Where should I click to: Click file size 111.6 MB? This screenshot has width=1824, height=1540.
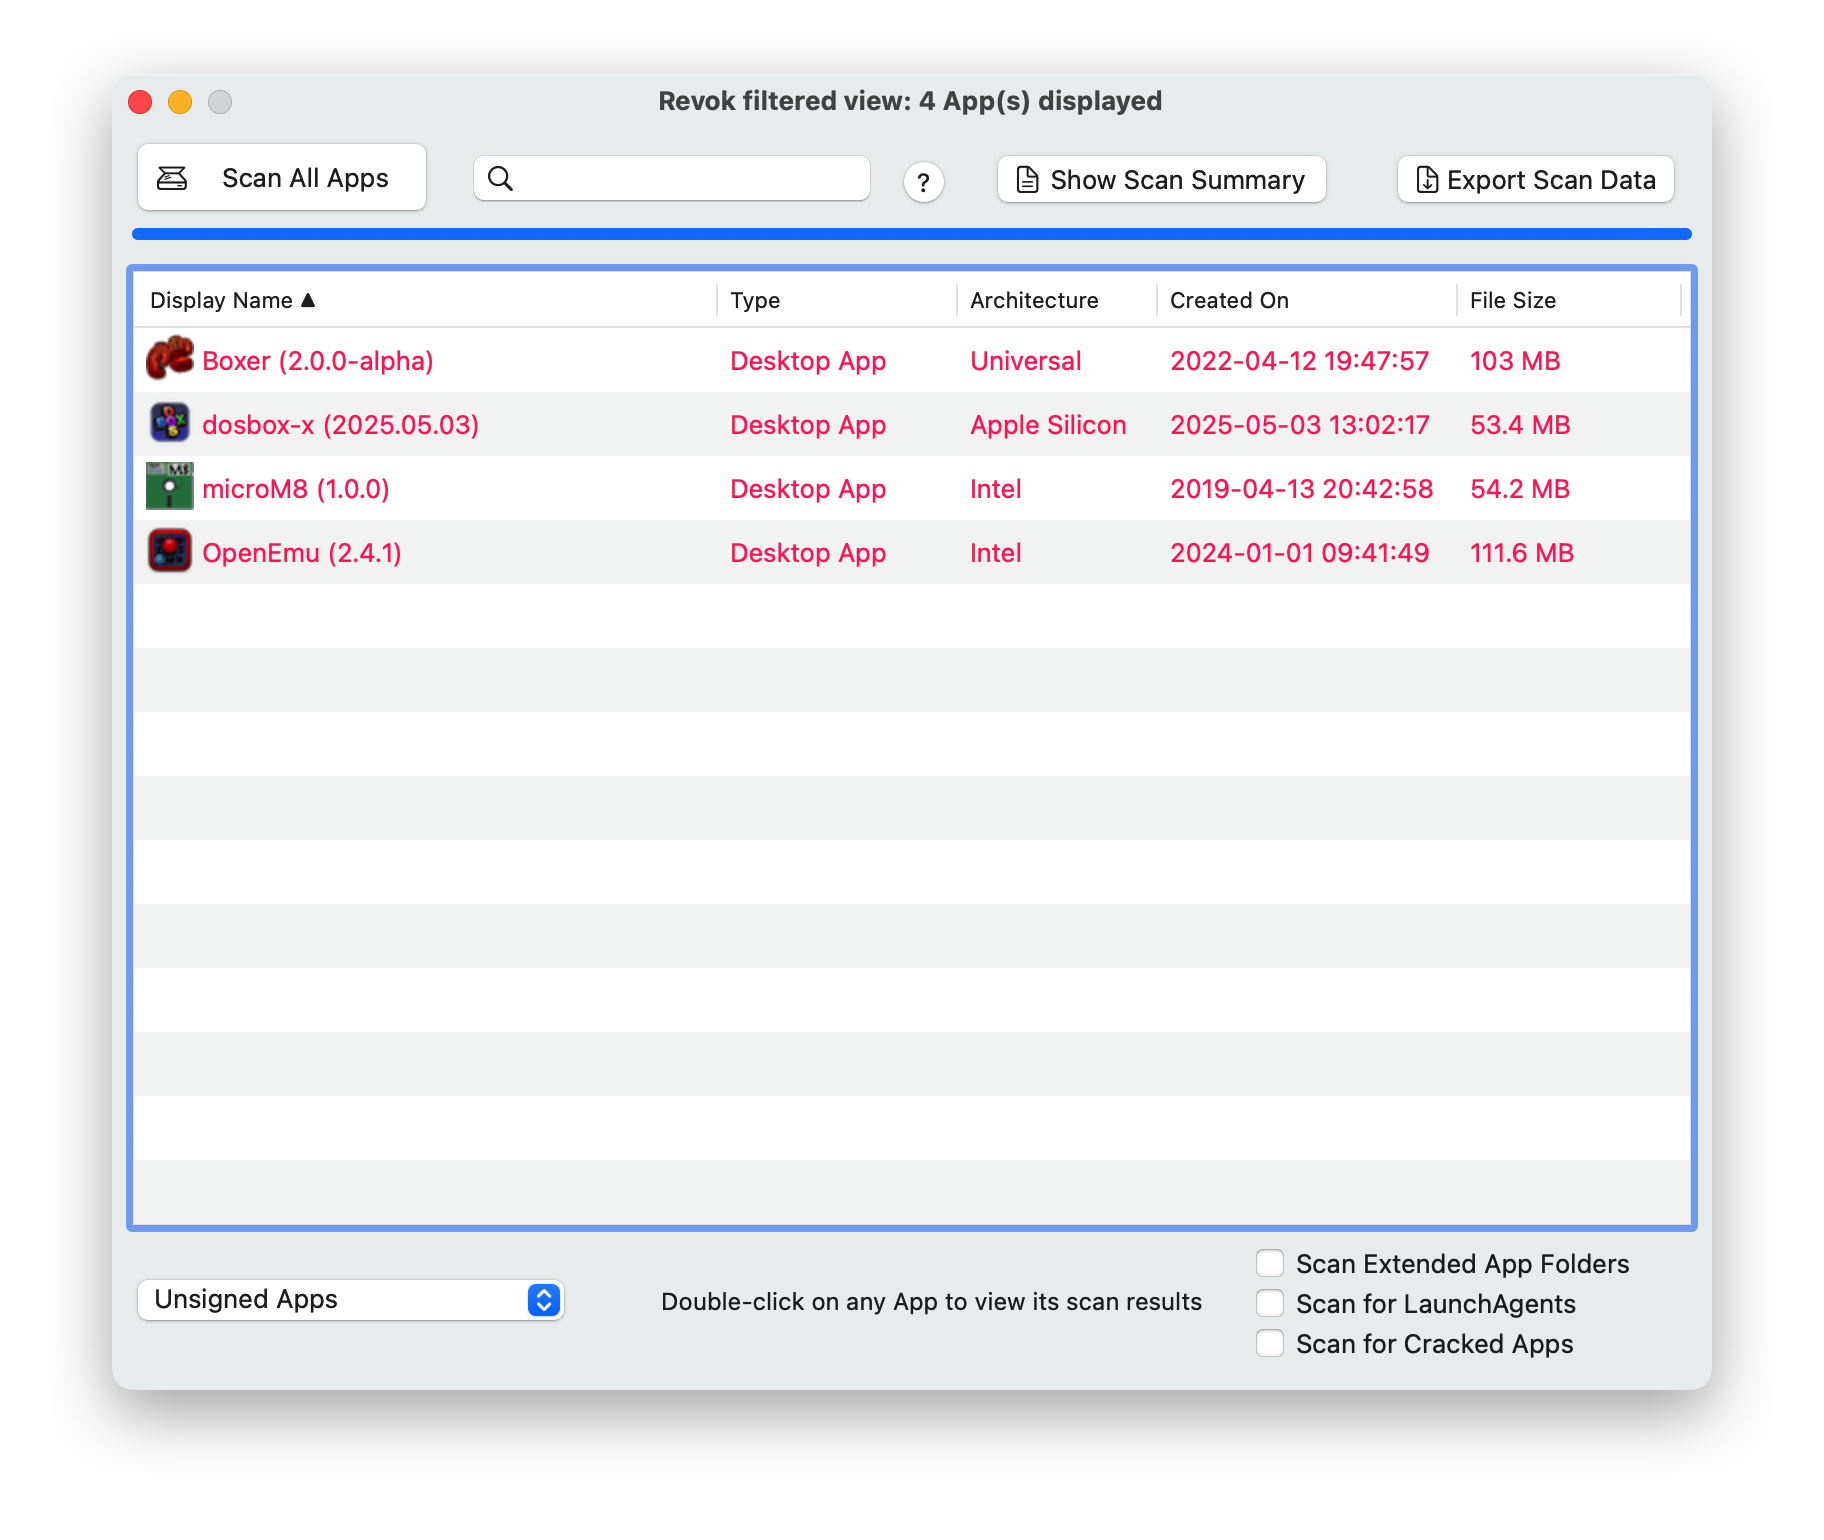[1522, 553]
